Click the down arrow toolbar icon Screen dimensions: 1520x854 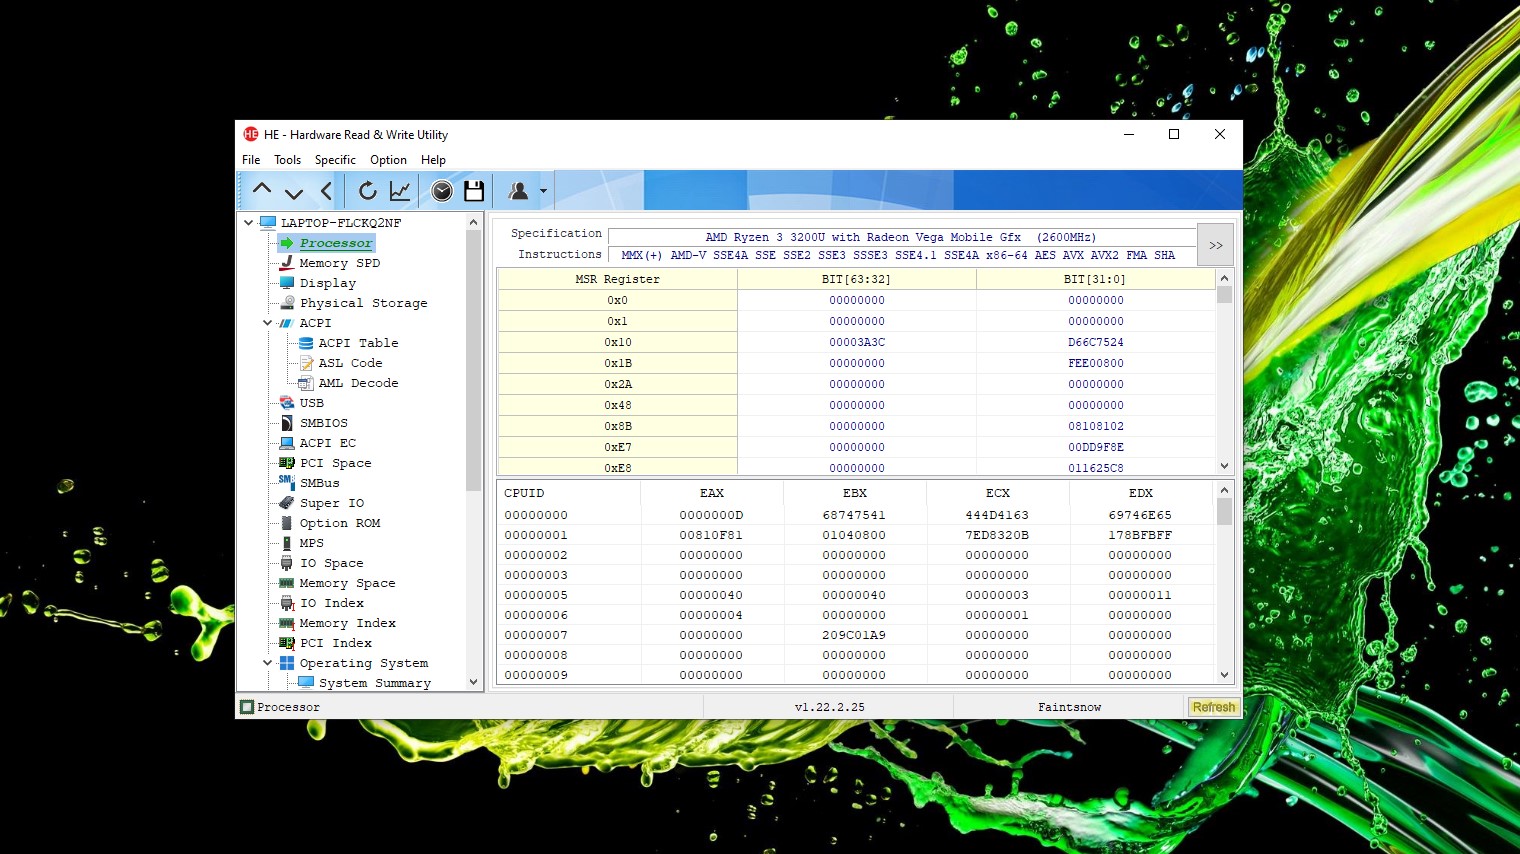[294, 191]
